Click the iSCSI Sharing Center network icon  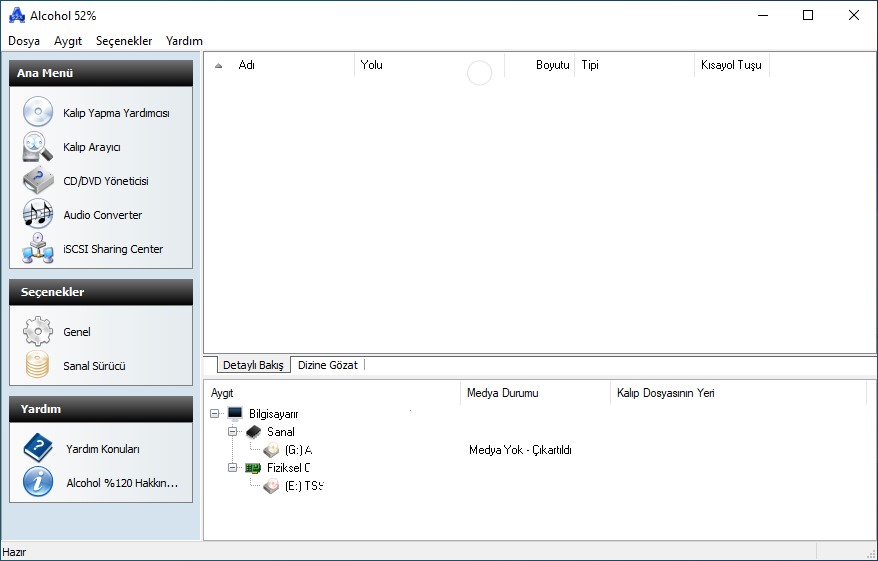(38, 248)
